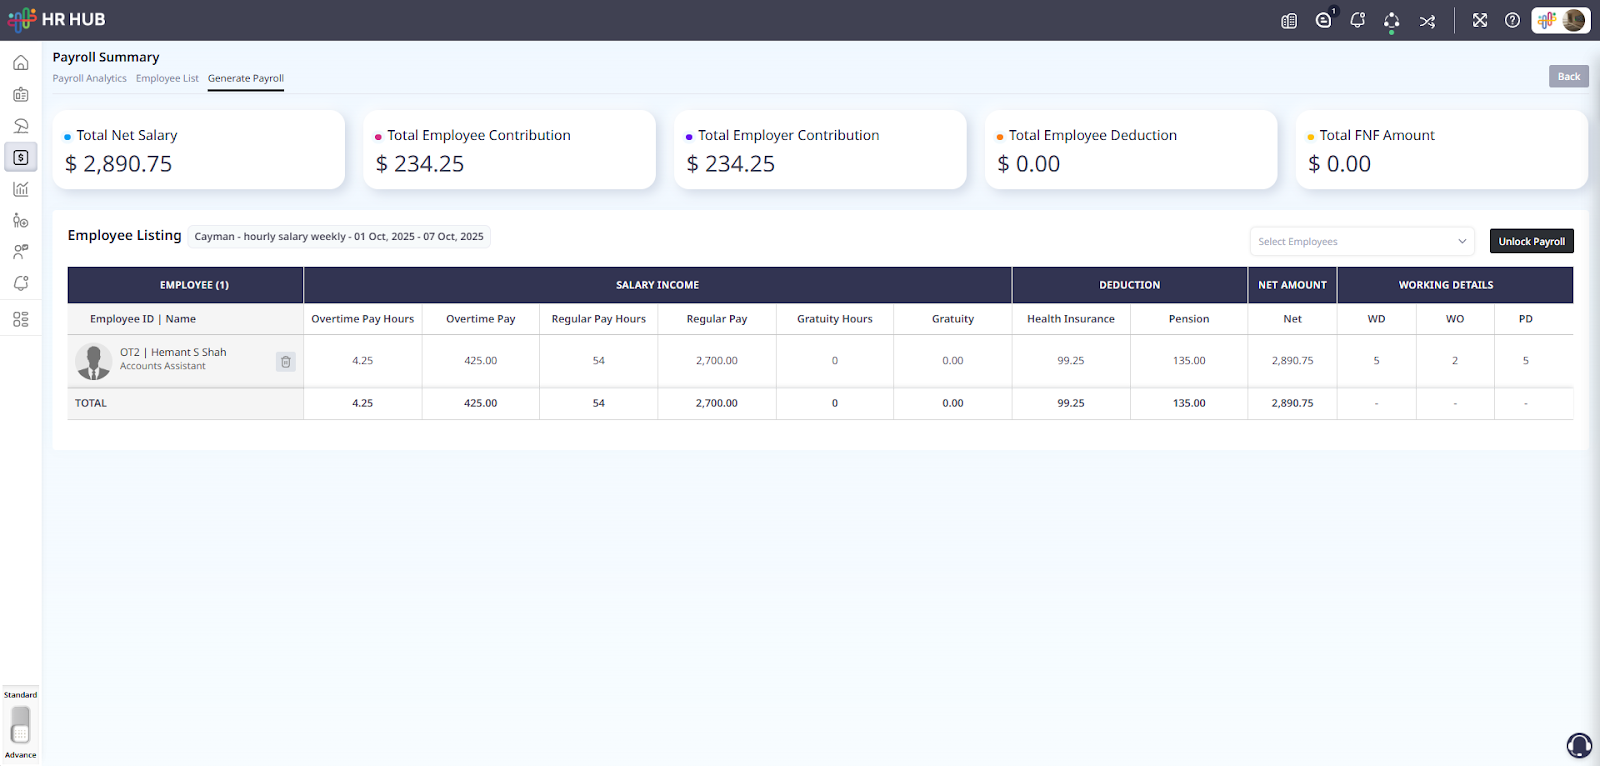Switch to the Employee List tab
Viewport: 1600px width, 766px height.
pos(167,78)
